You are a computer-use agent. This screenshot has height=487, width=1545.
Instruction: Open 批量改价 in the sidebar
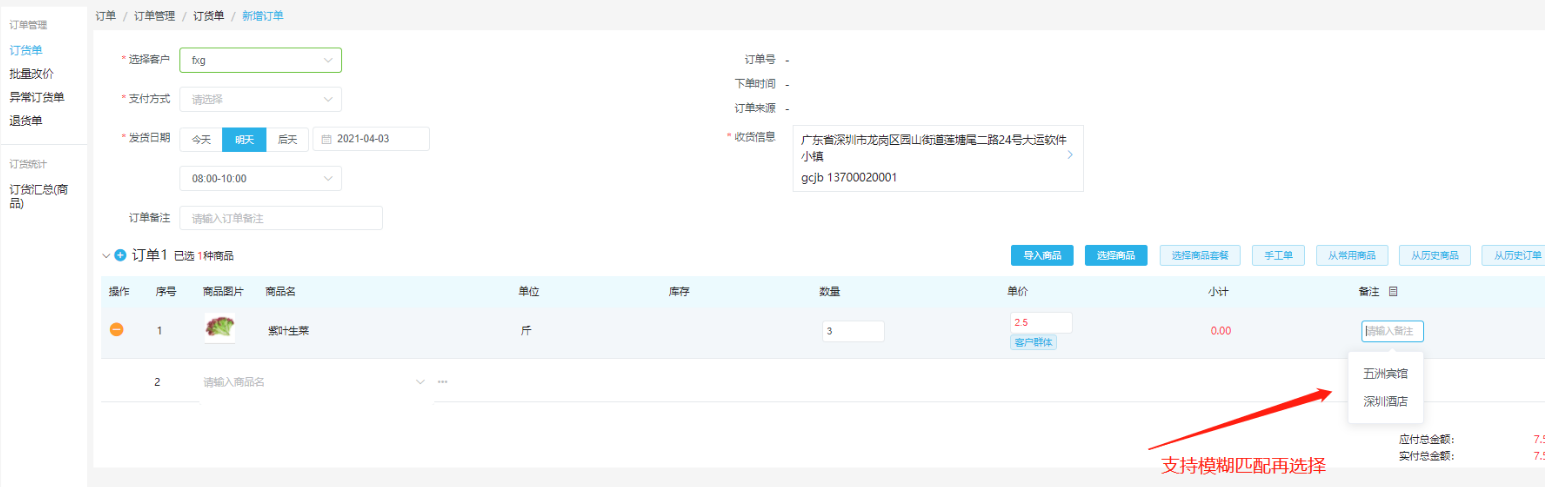(x=31, y=73)
